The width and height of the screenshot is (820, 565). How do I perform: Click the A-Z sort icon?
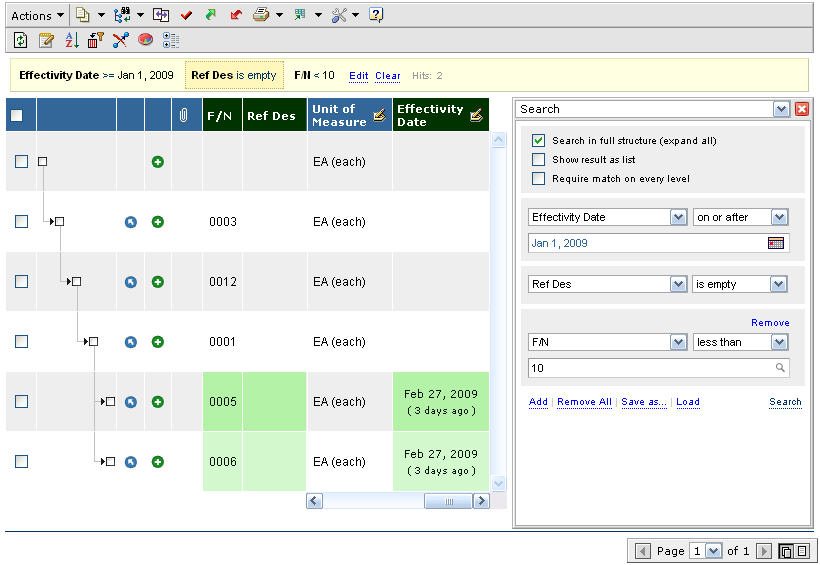click(x=71, y=40)
